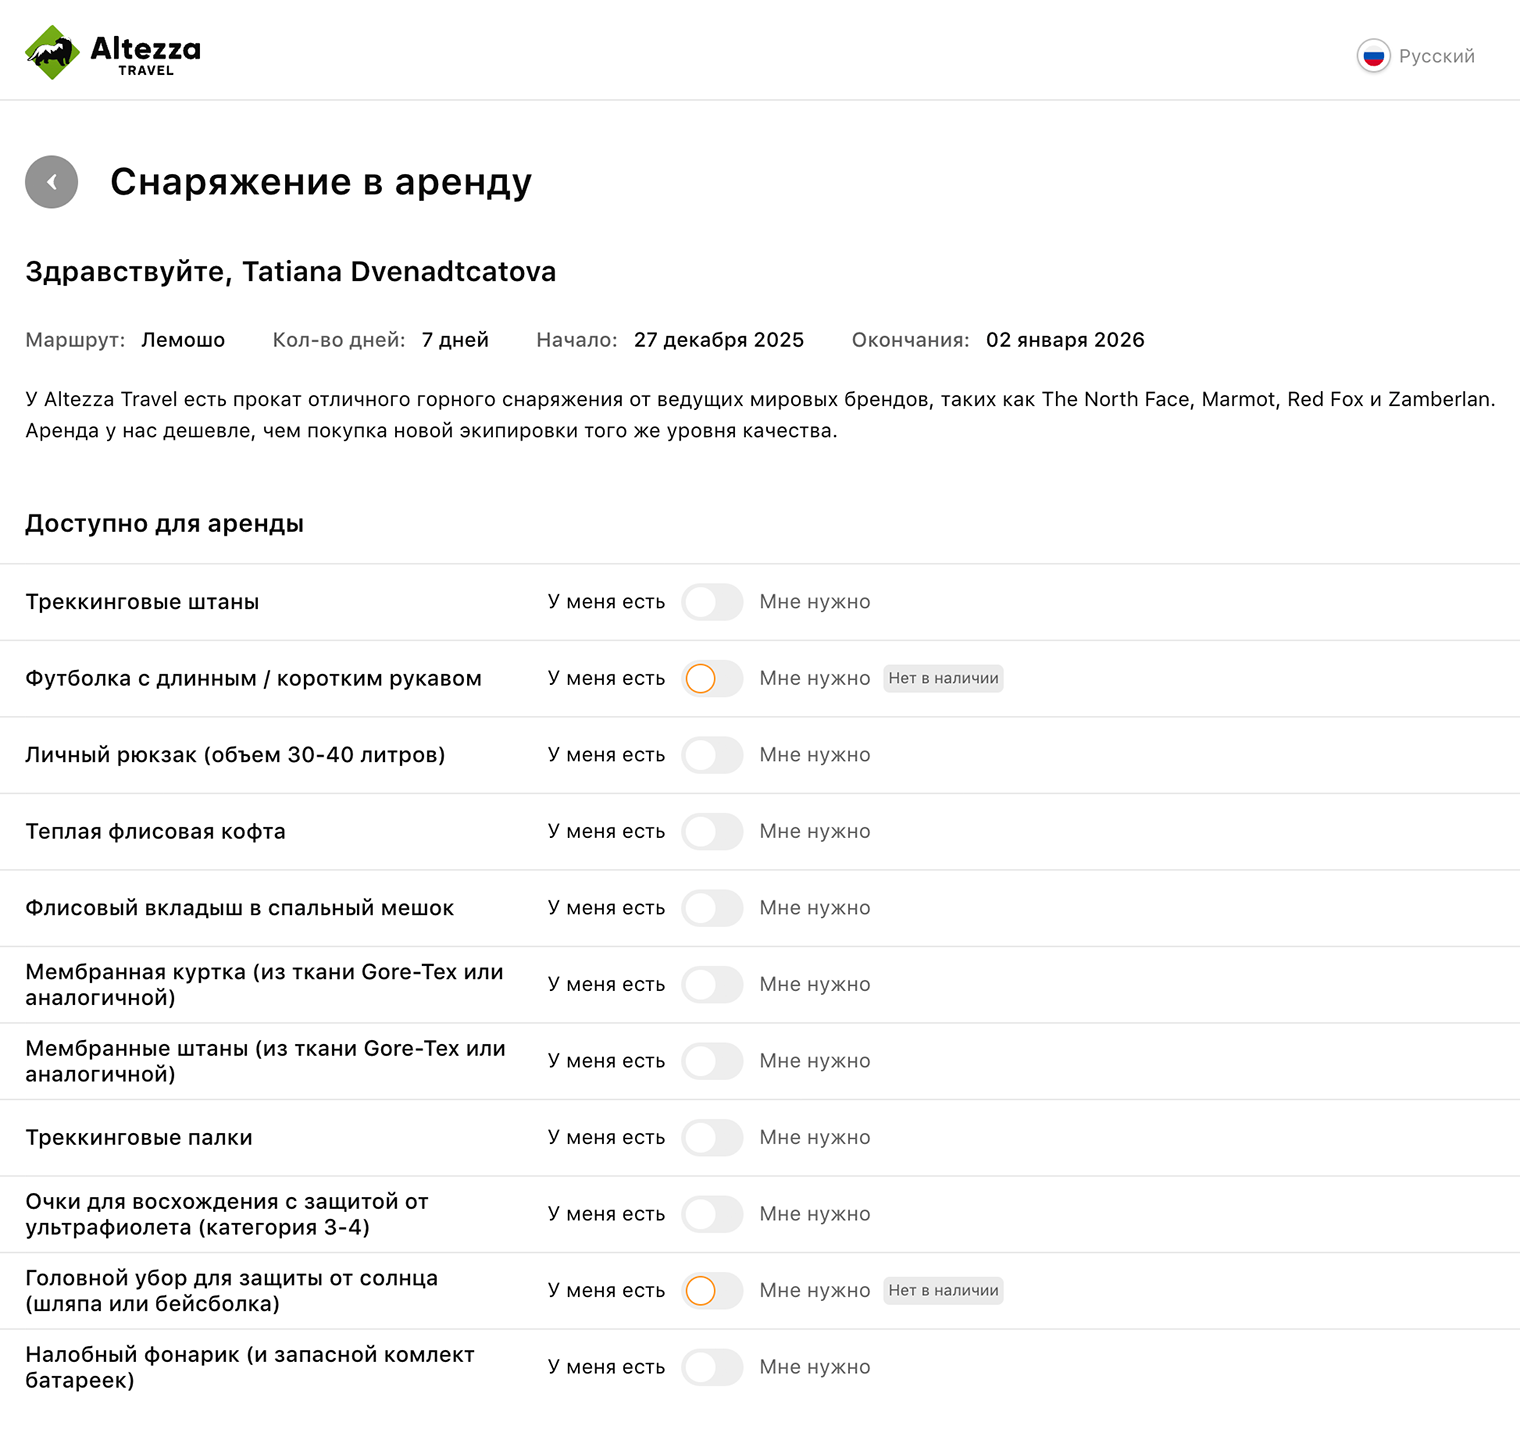Toggle the Головной убор sun hat switch
The image size is (1520, 1430).
[x=712, y=1291]
